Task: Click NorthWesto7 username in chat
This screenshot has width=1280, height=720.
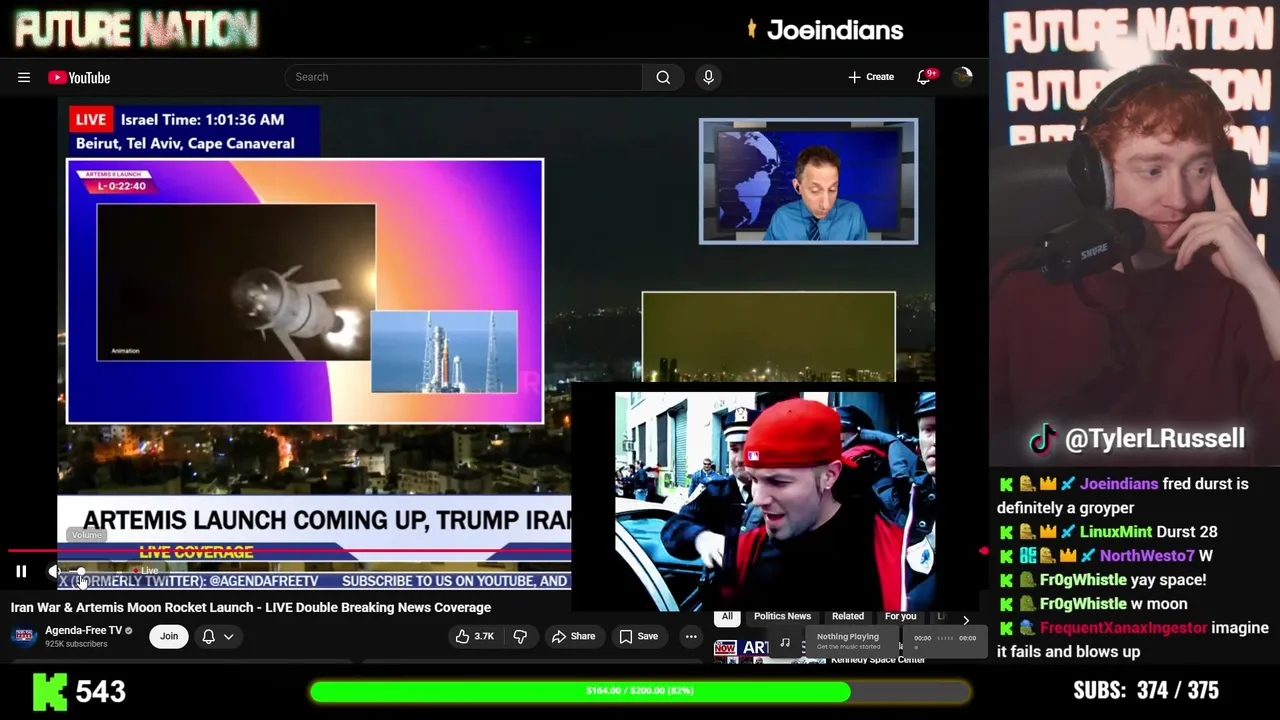Action: [1147, 556]
